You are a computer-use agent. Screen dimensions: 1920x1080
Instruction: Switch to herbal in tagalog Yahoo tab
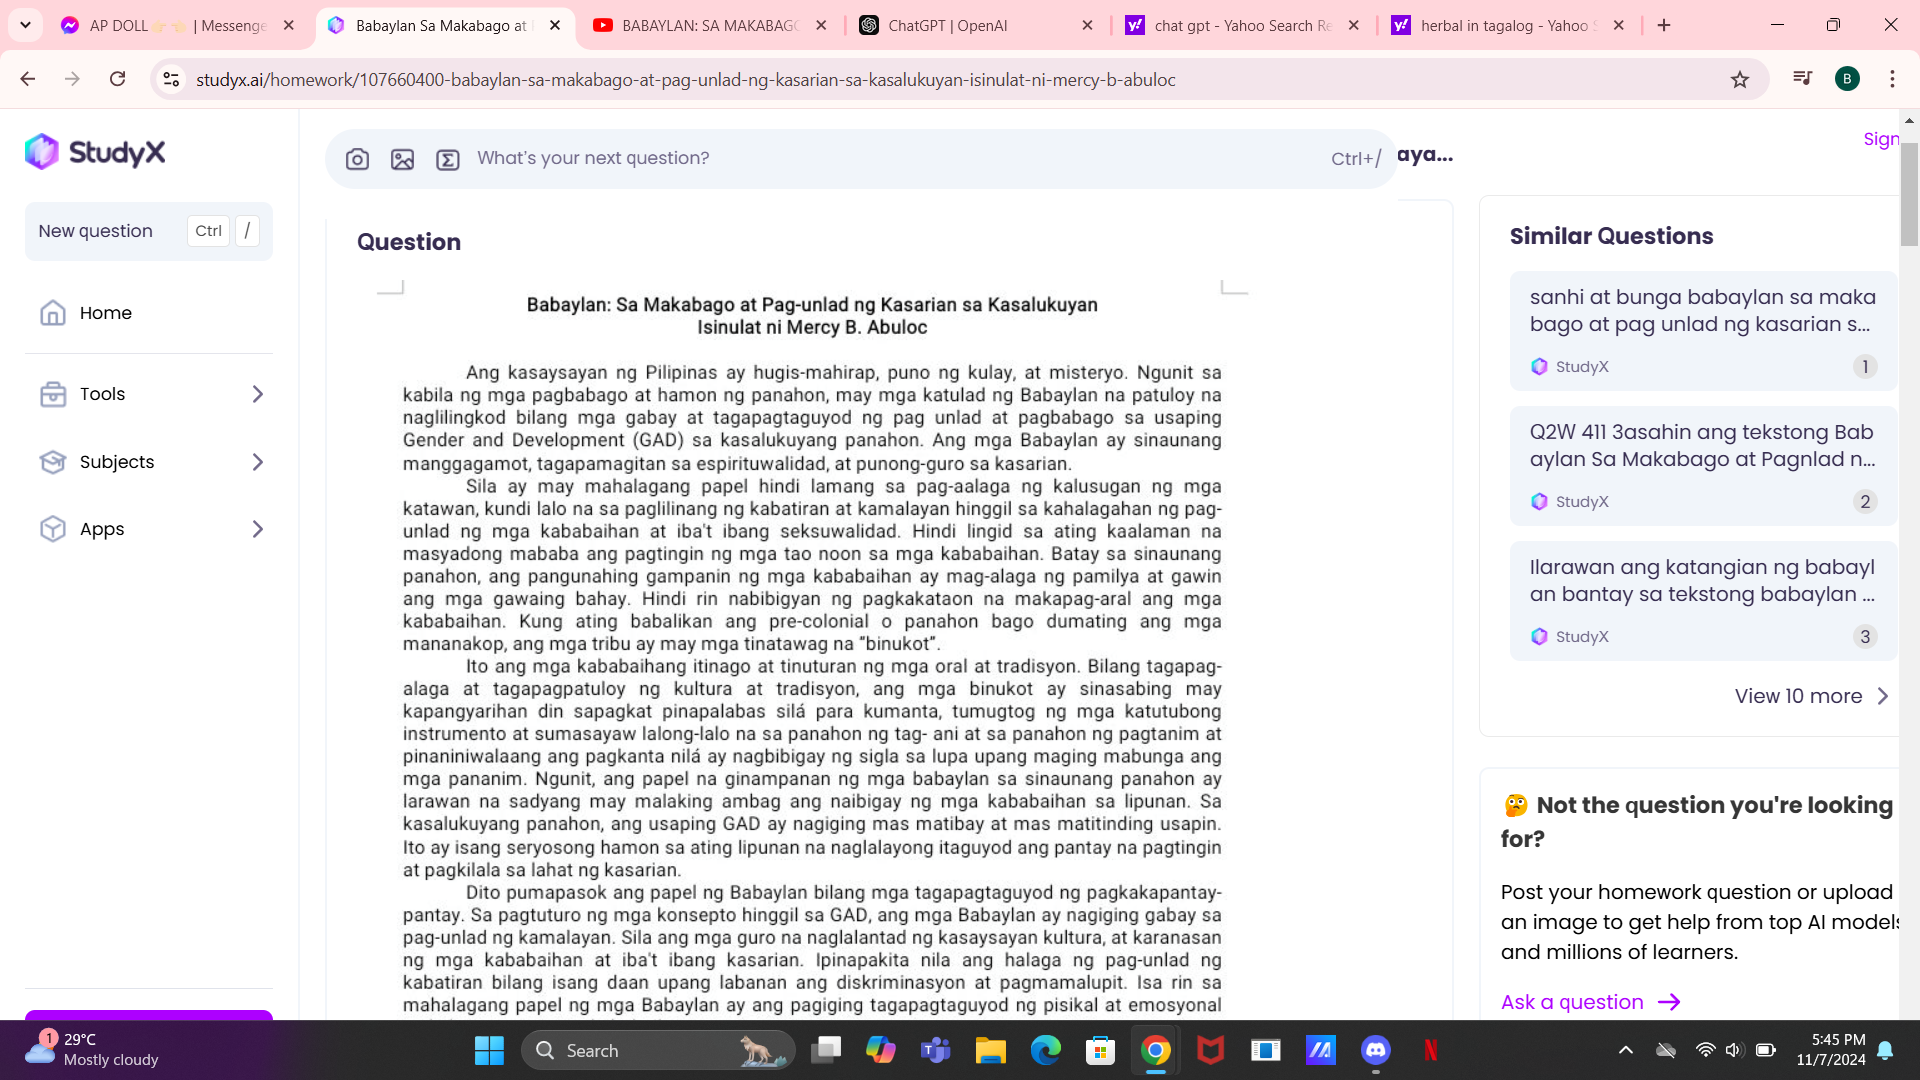pyautogui.click(x=1508, y=25)
